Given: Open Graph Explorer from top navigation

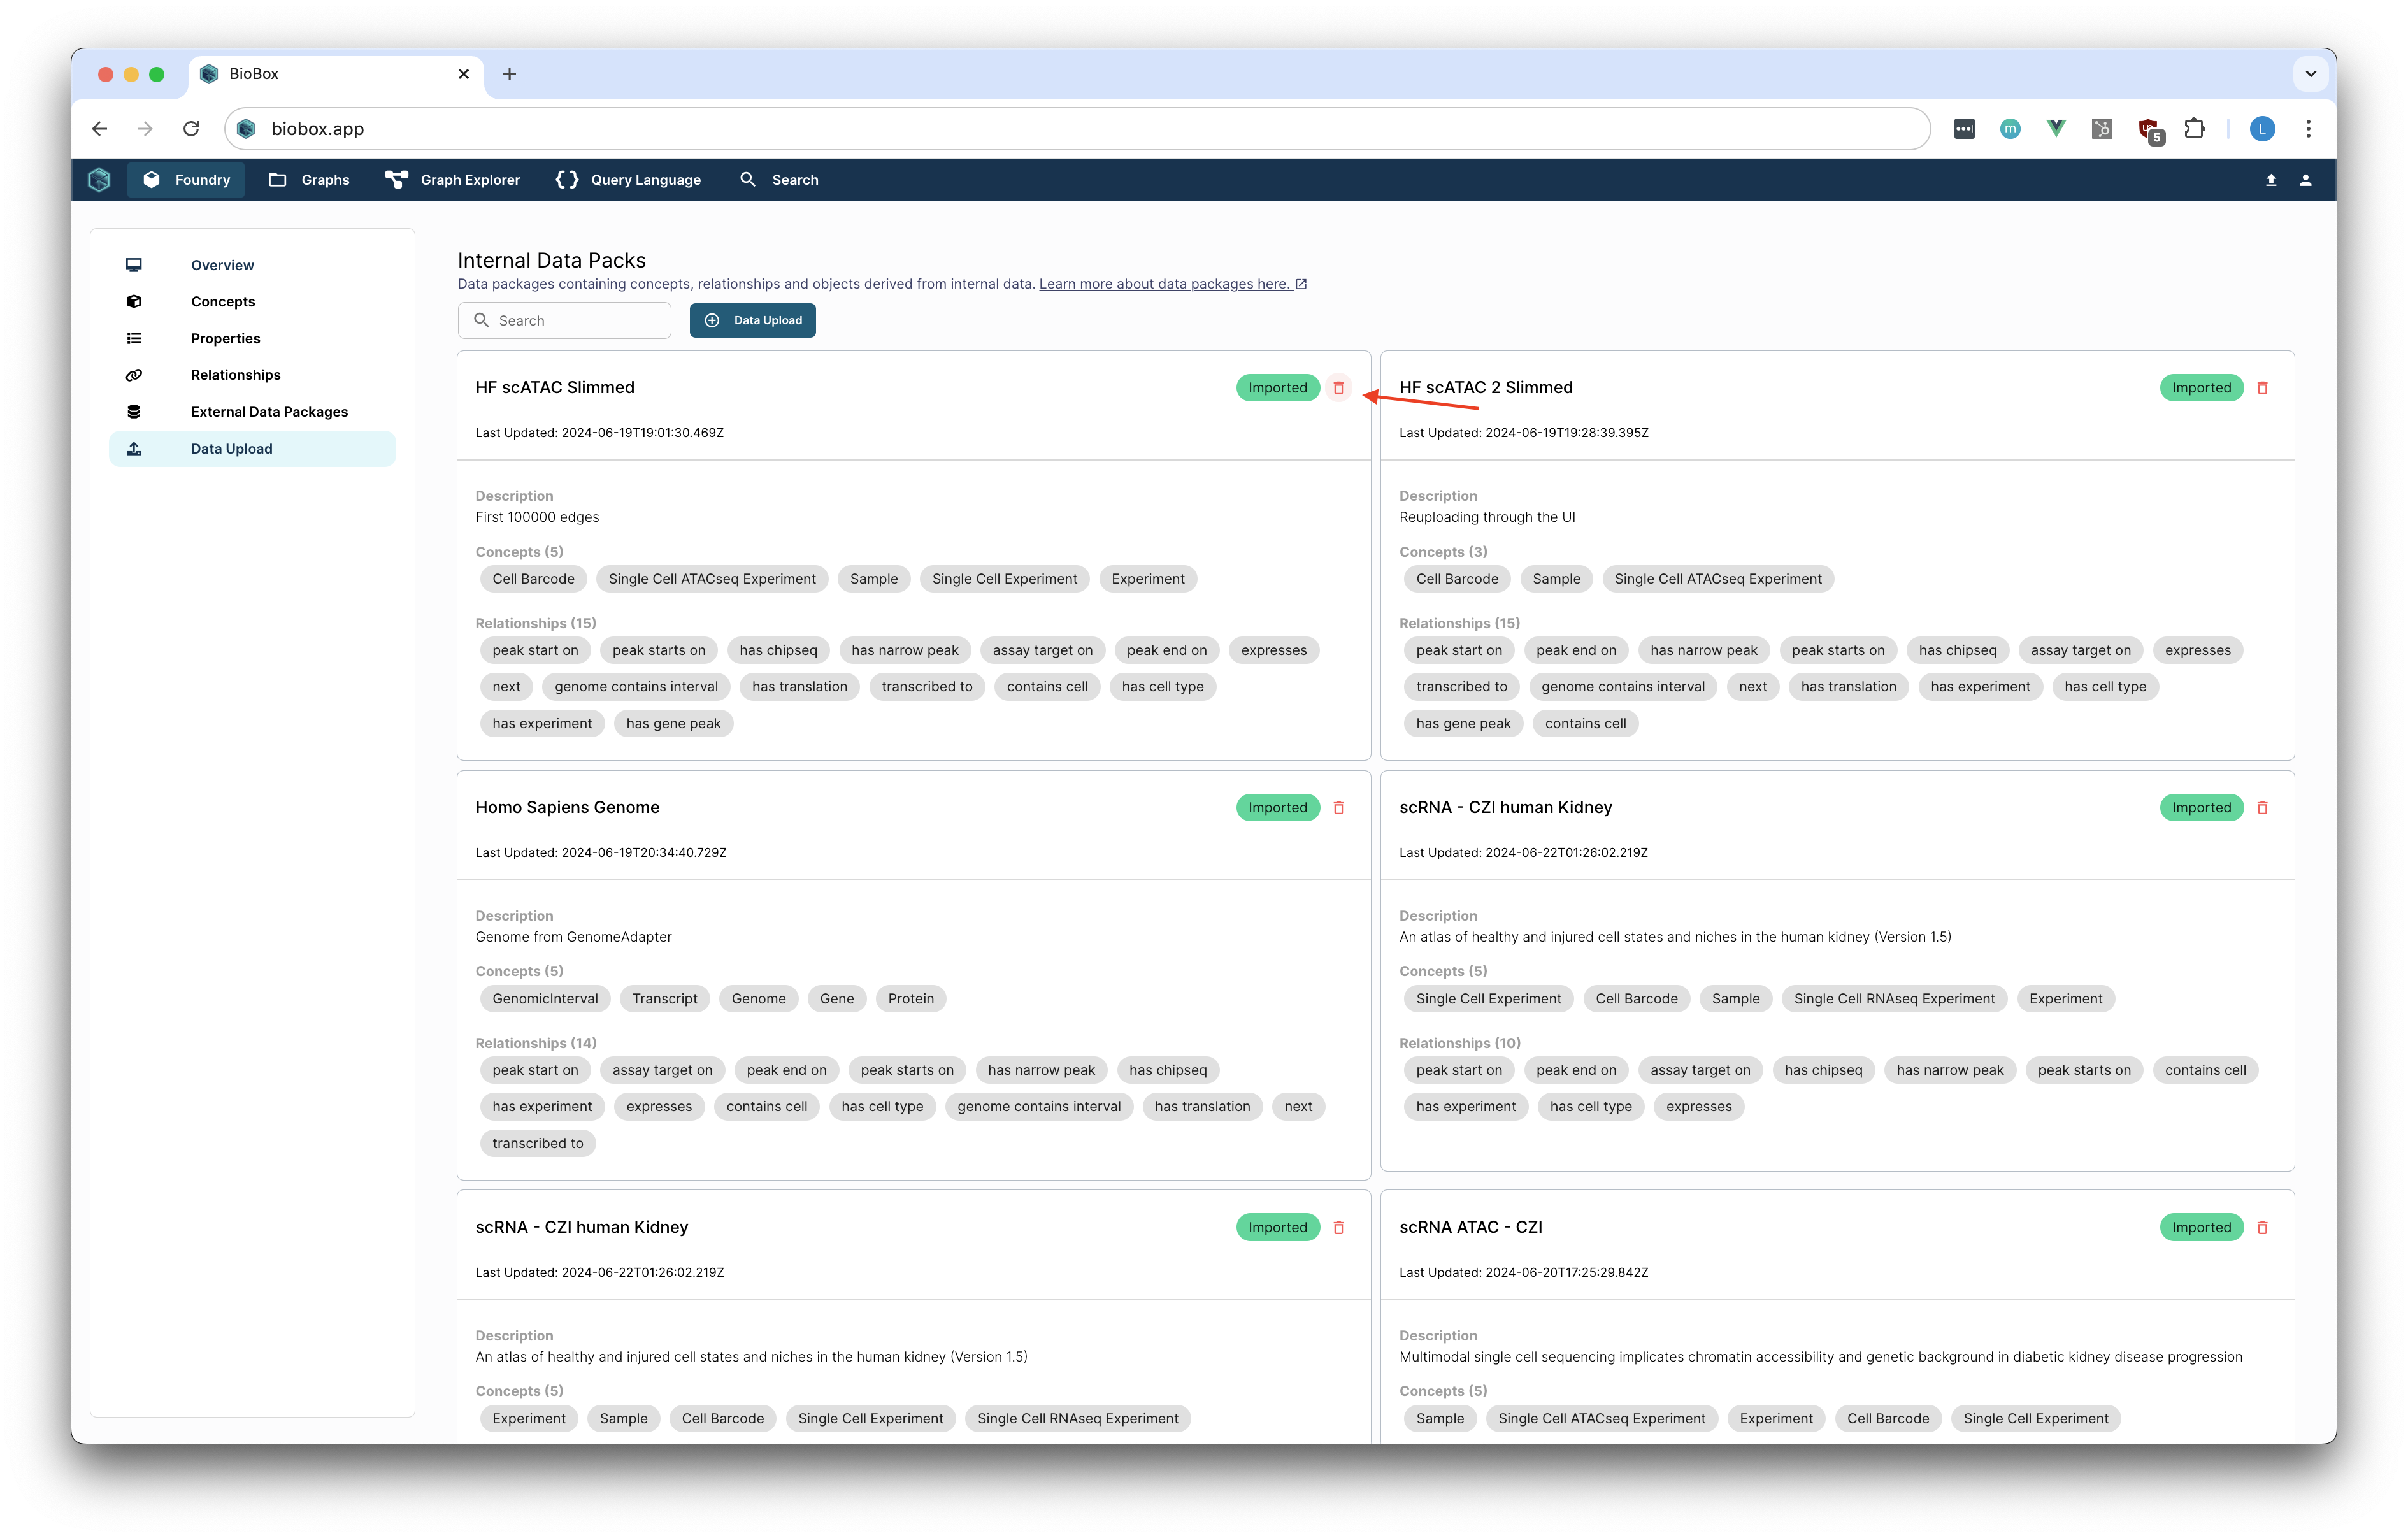Looking at the screenshot, I should point(453,180).
